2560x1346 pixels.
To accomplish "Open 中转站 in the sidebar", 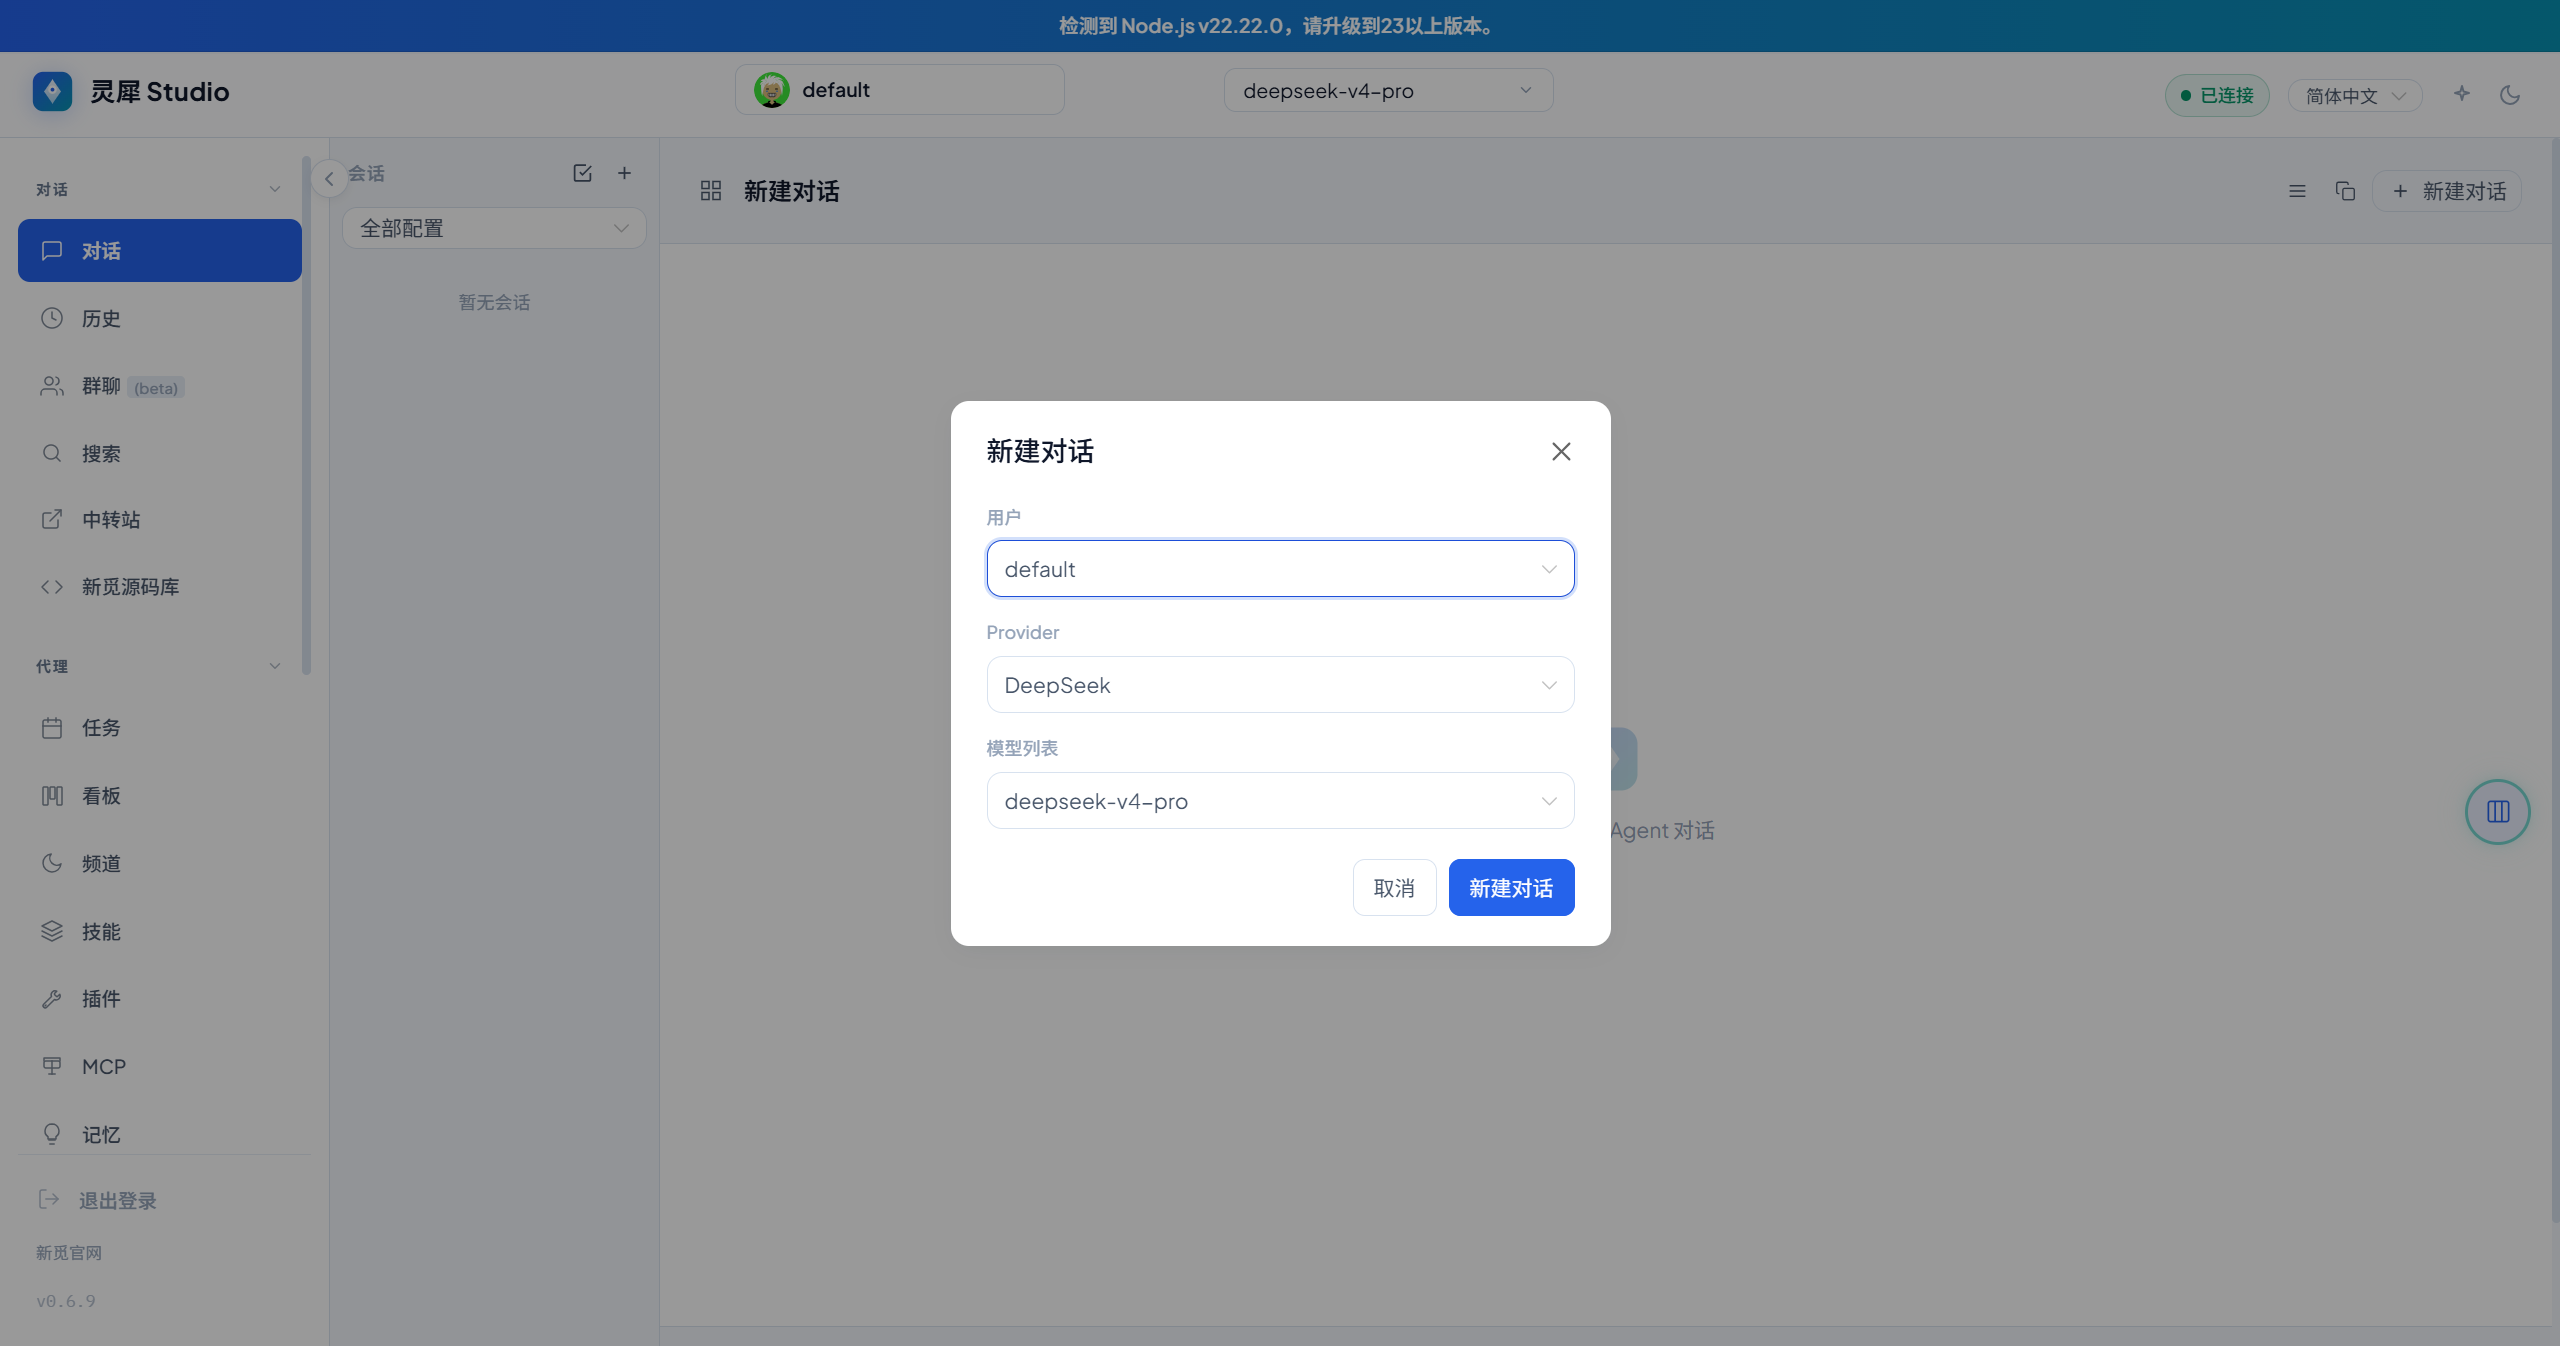I will (x=160, y=520).
